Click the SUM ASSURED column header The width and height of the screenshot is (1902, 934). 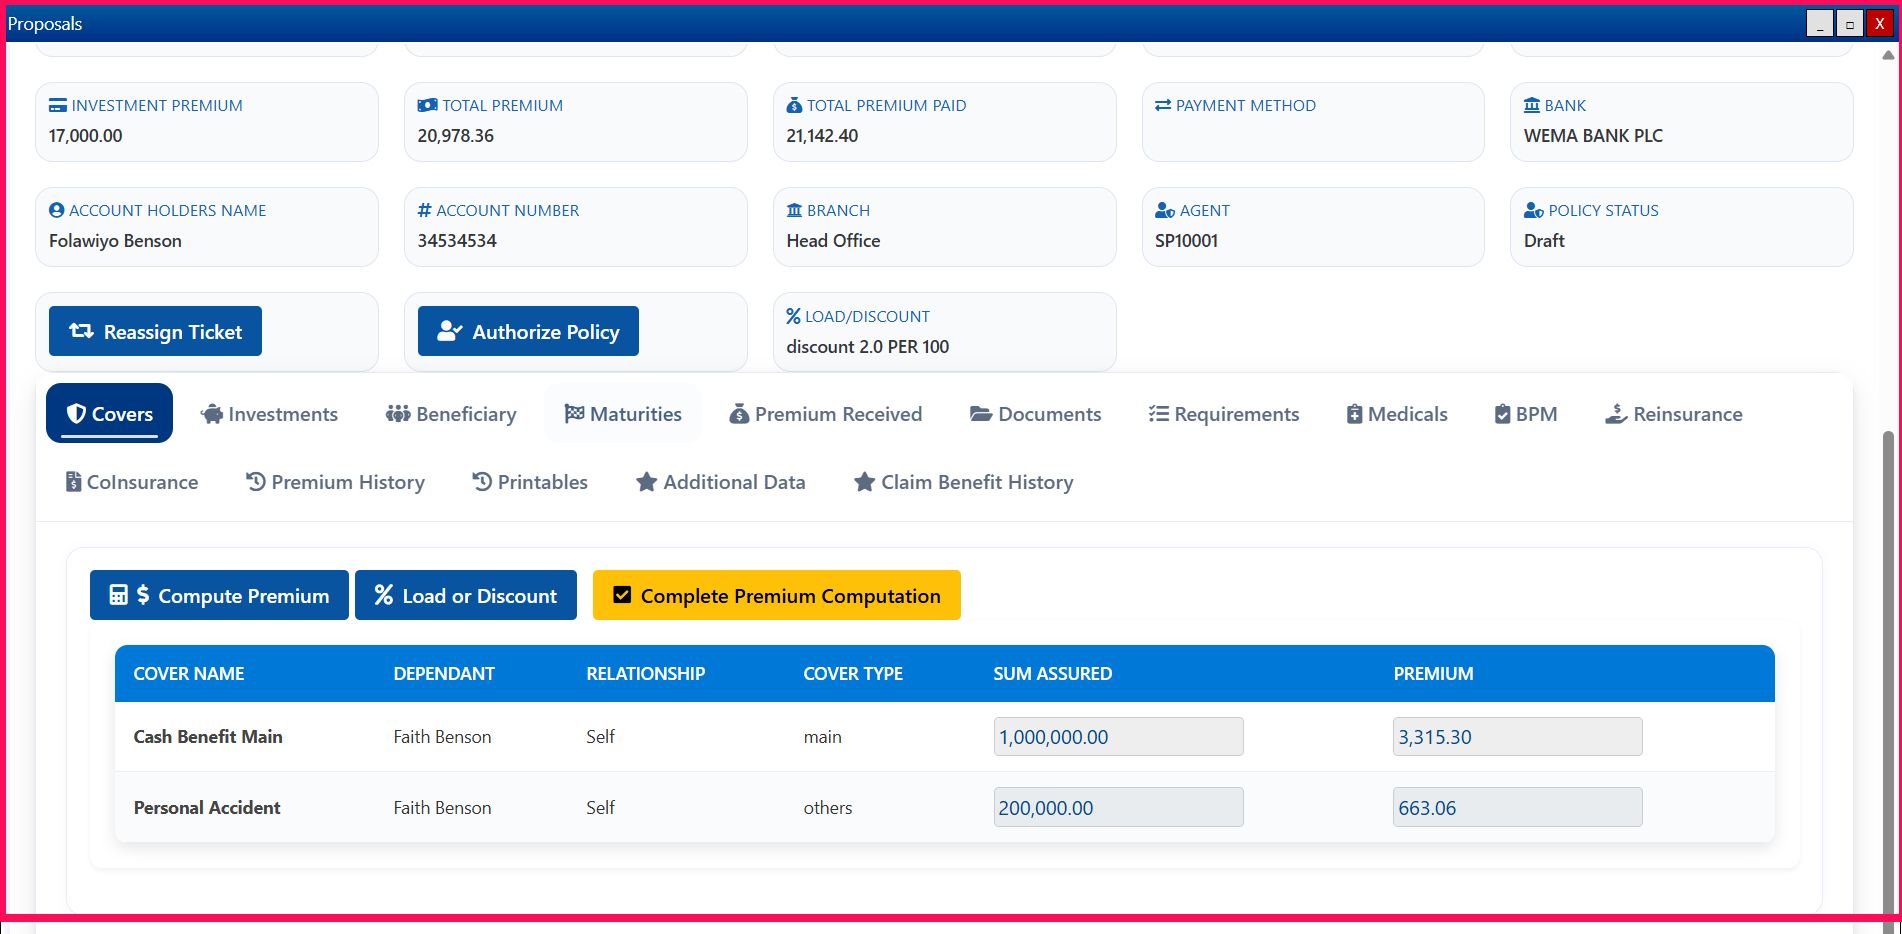pos(1053,674)
